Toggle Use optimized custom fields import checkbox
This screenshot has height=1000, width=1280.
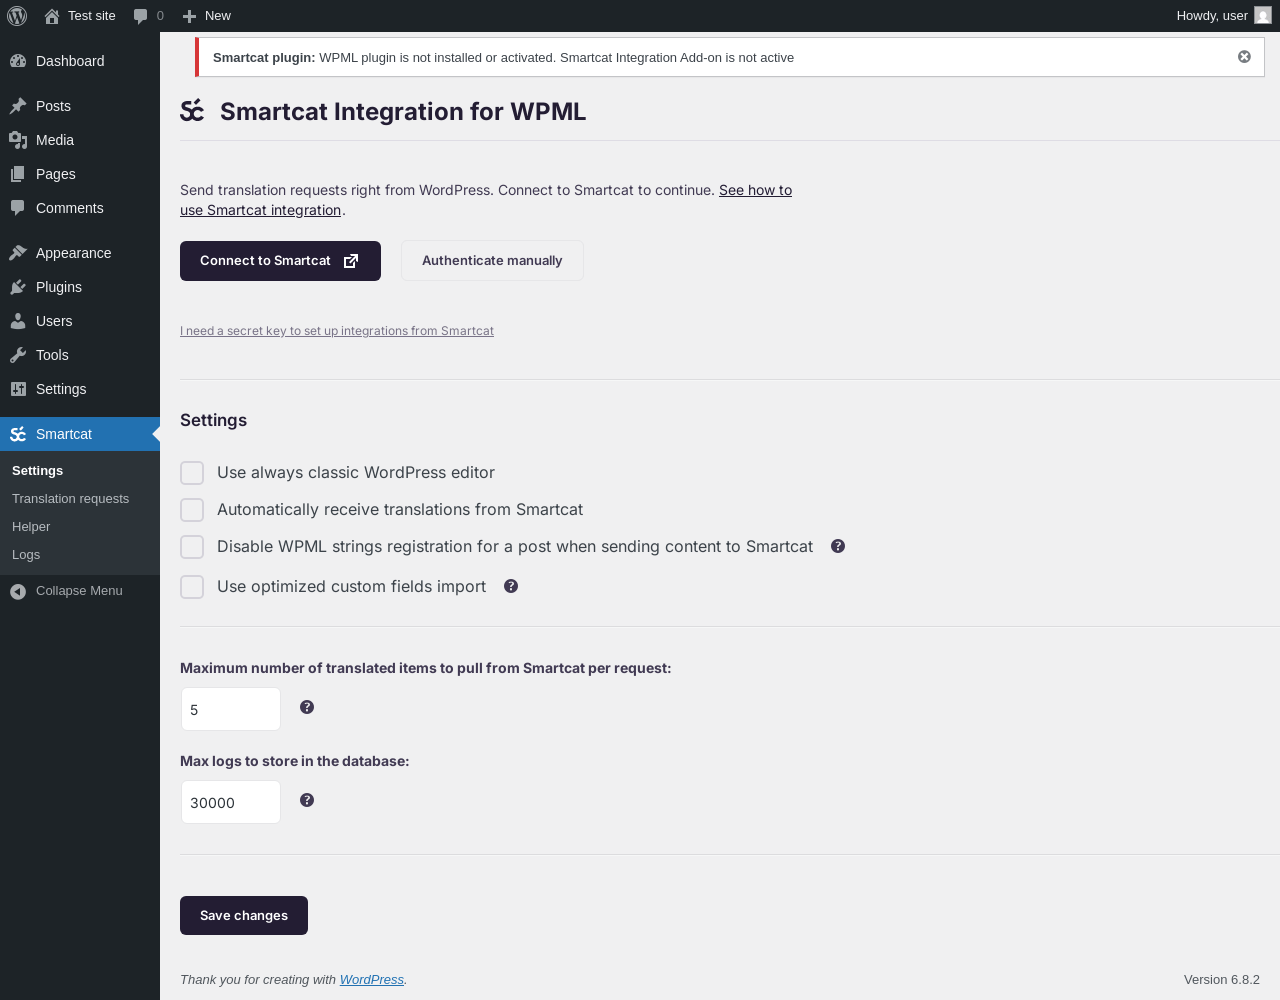click(192, 587)
